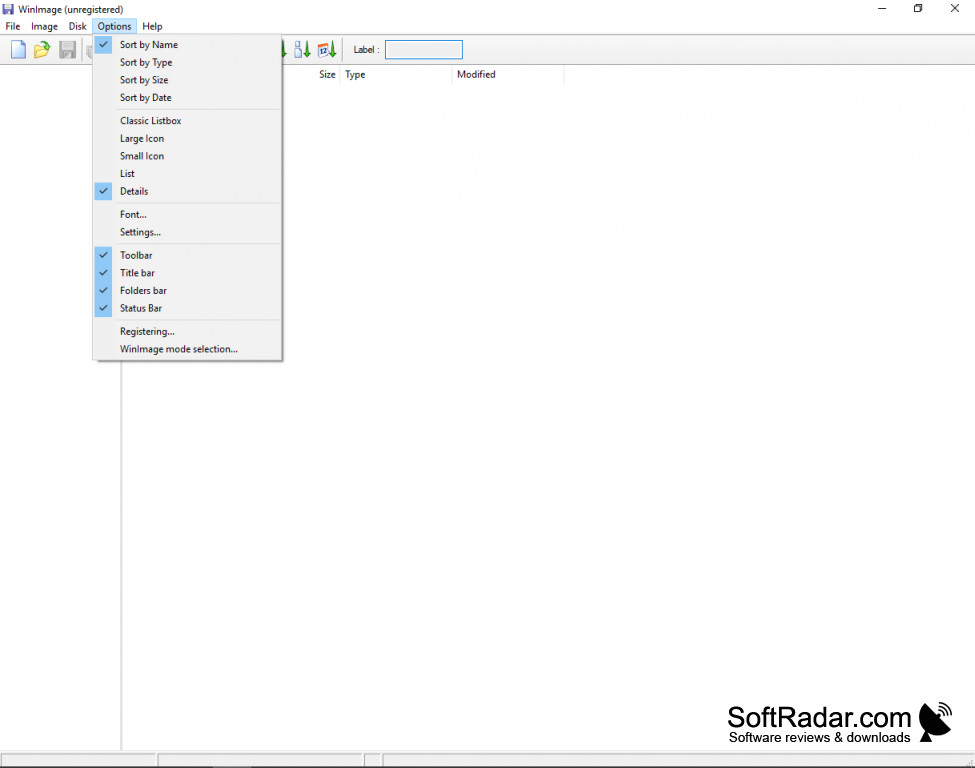Switch view to Classic Listbox
Screen dimensions: 975x768
187,121
